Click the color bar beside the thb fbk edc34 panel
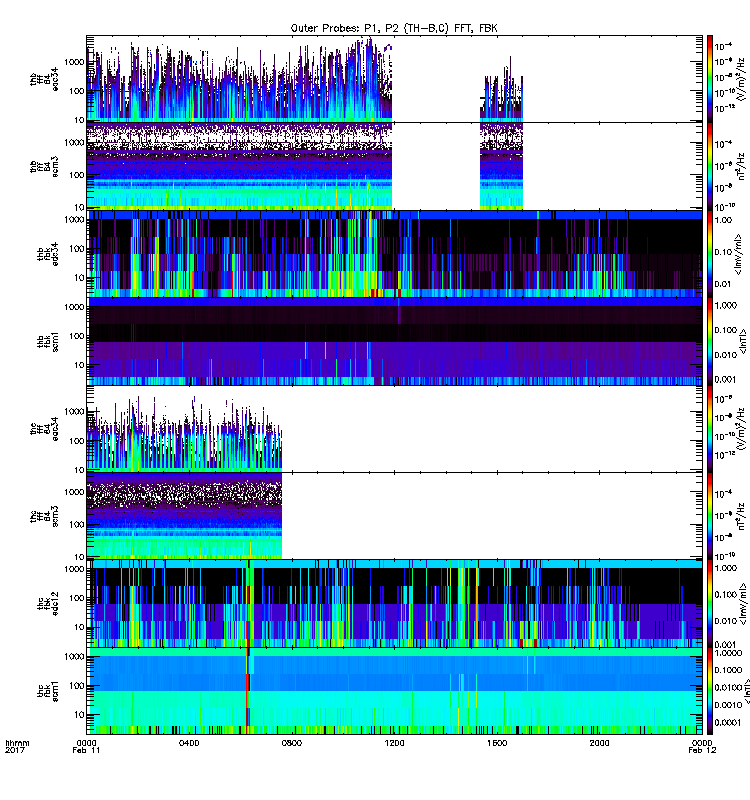Image resolution: width=750 pixels, height=800 pixels. [709, 254]
